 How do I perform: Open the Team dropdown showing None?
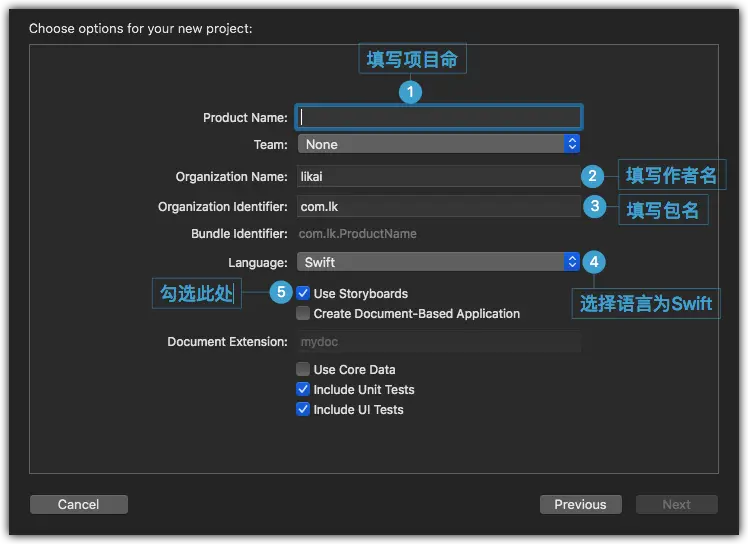[438, 144]
